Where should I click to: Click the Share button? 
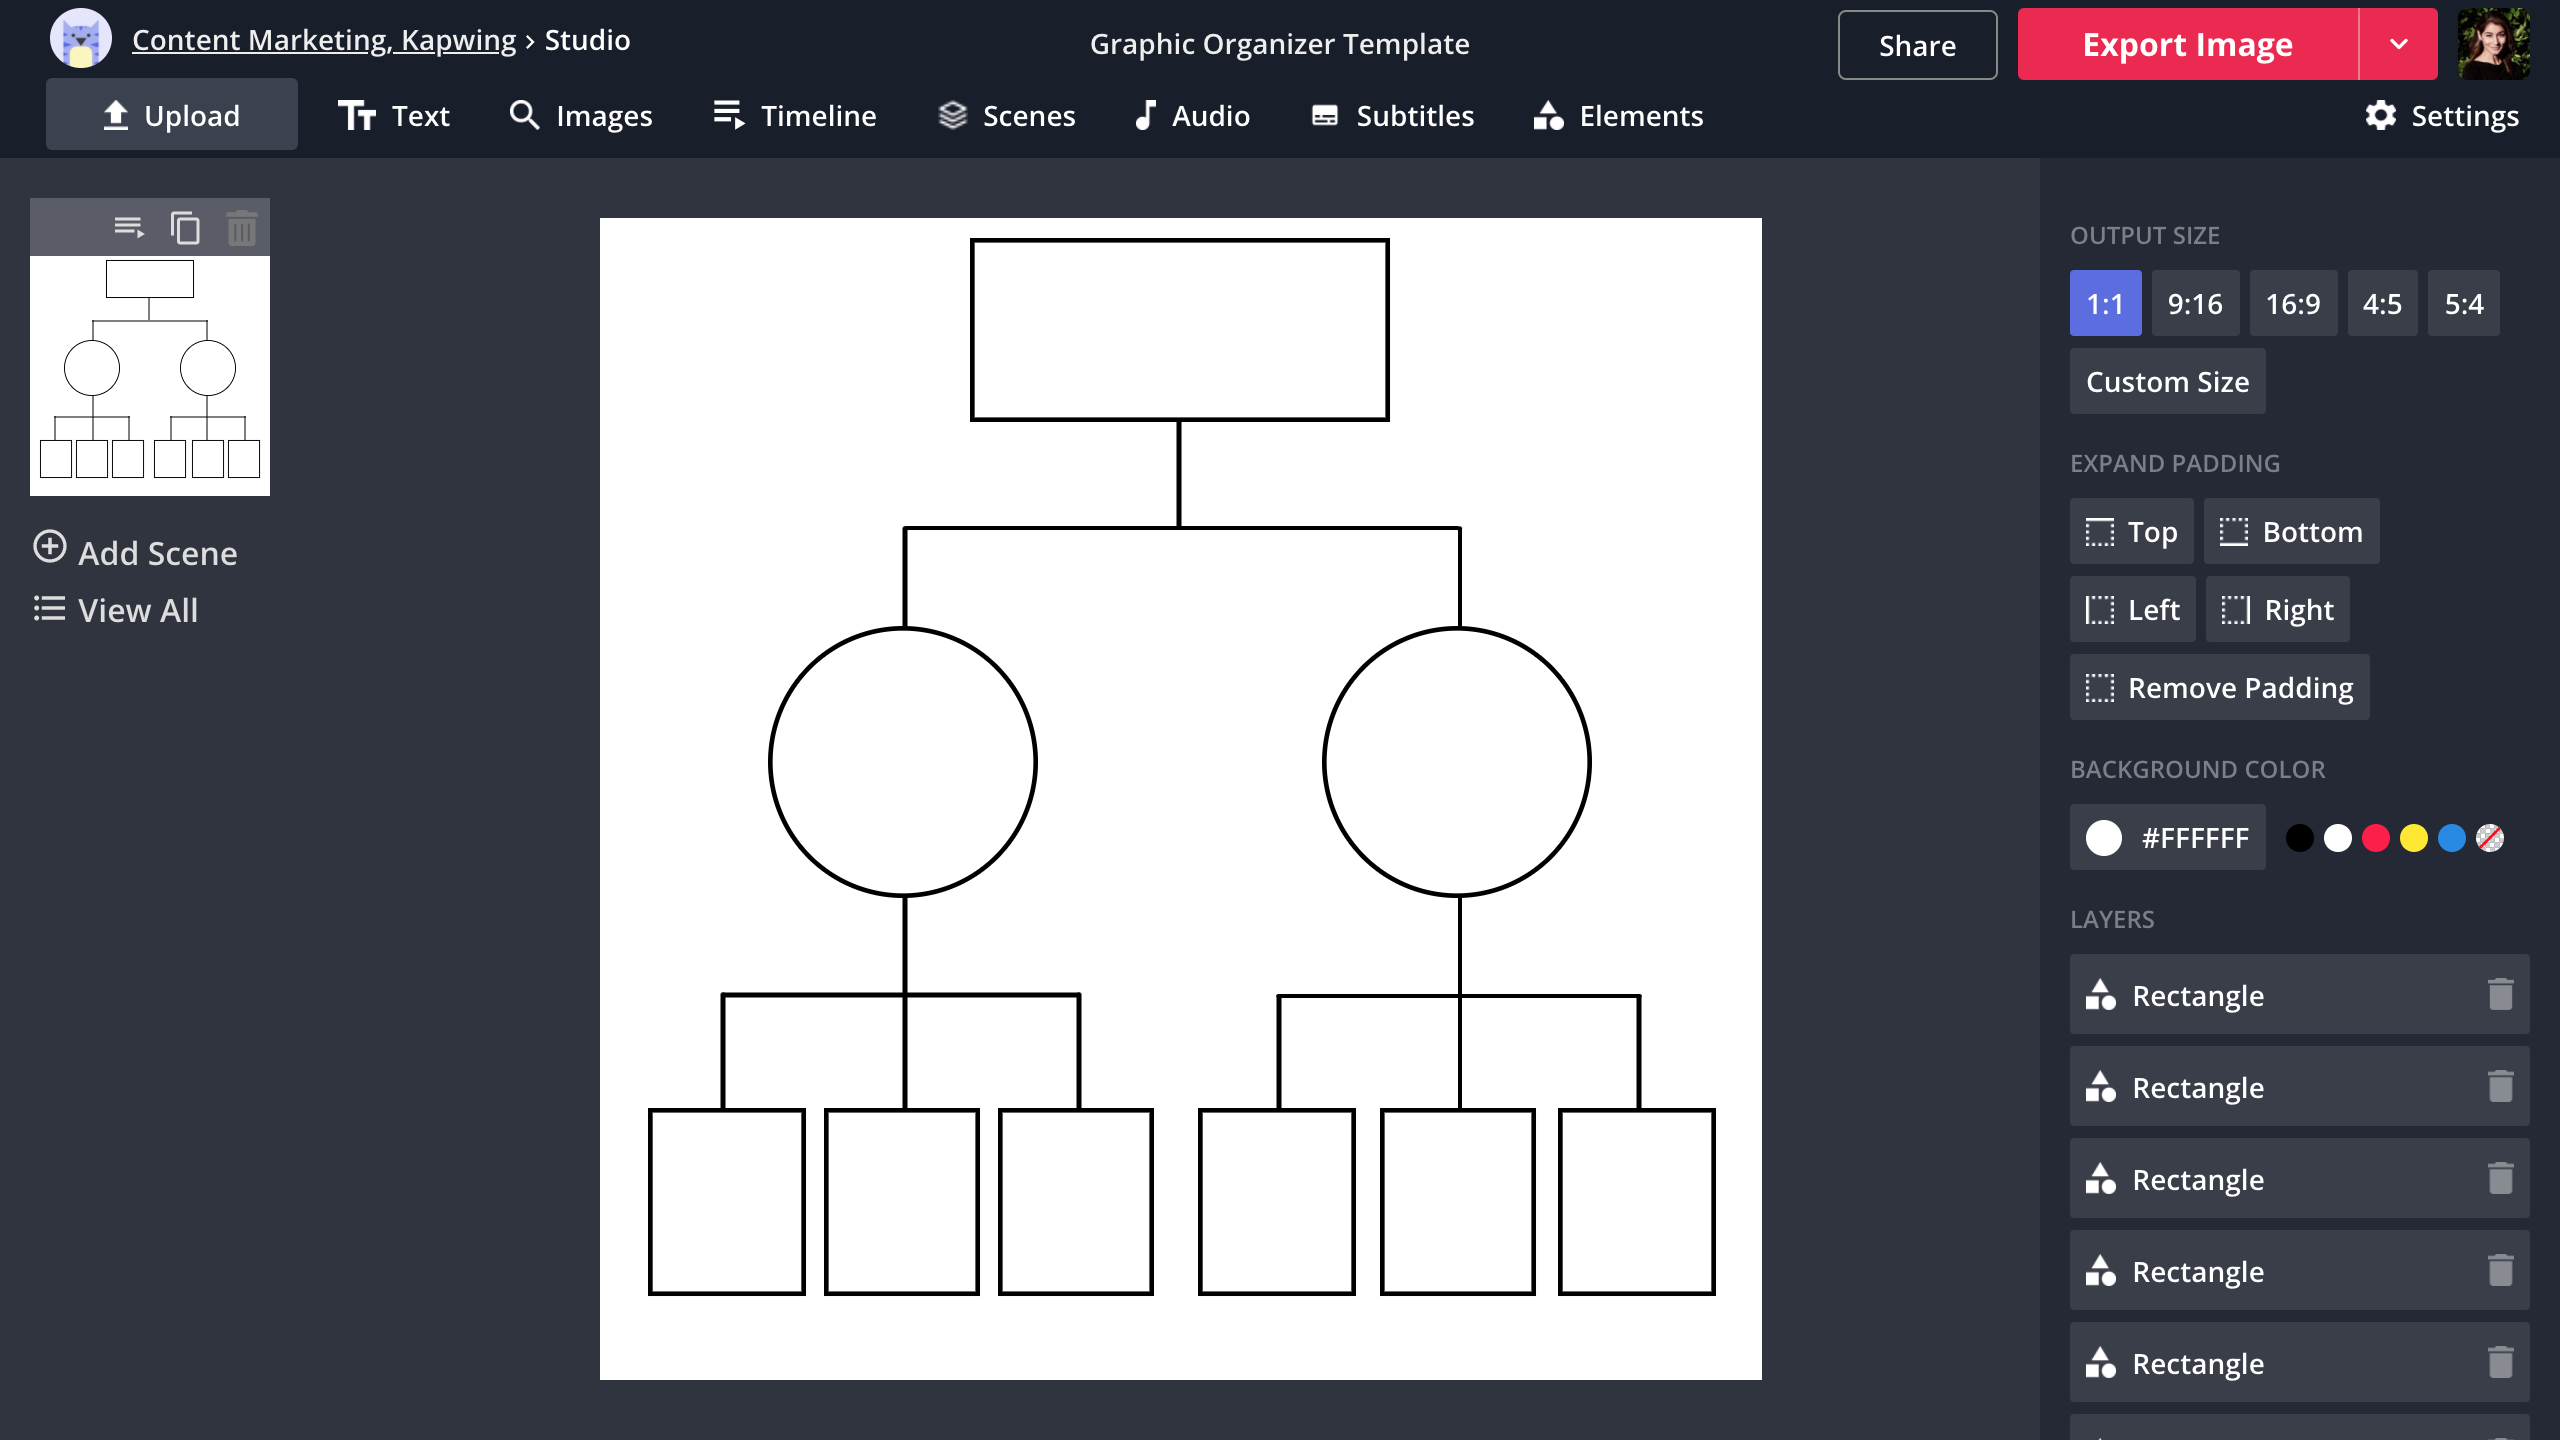(1916, 44)
